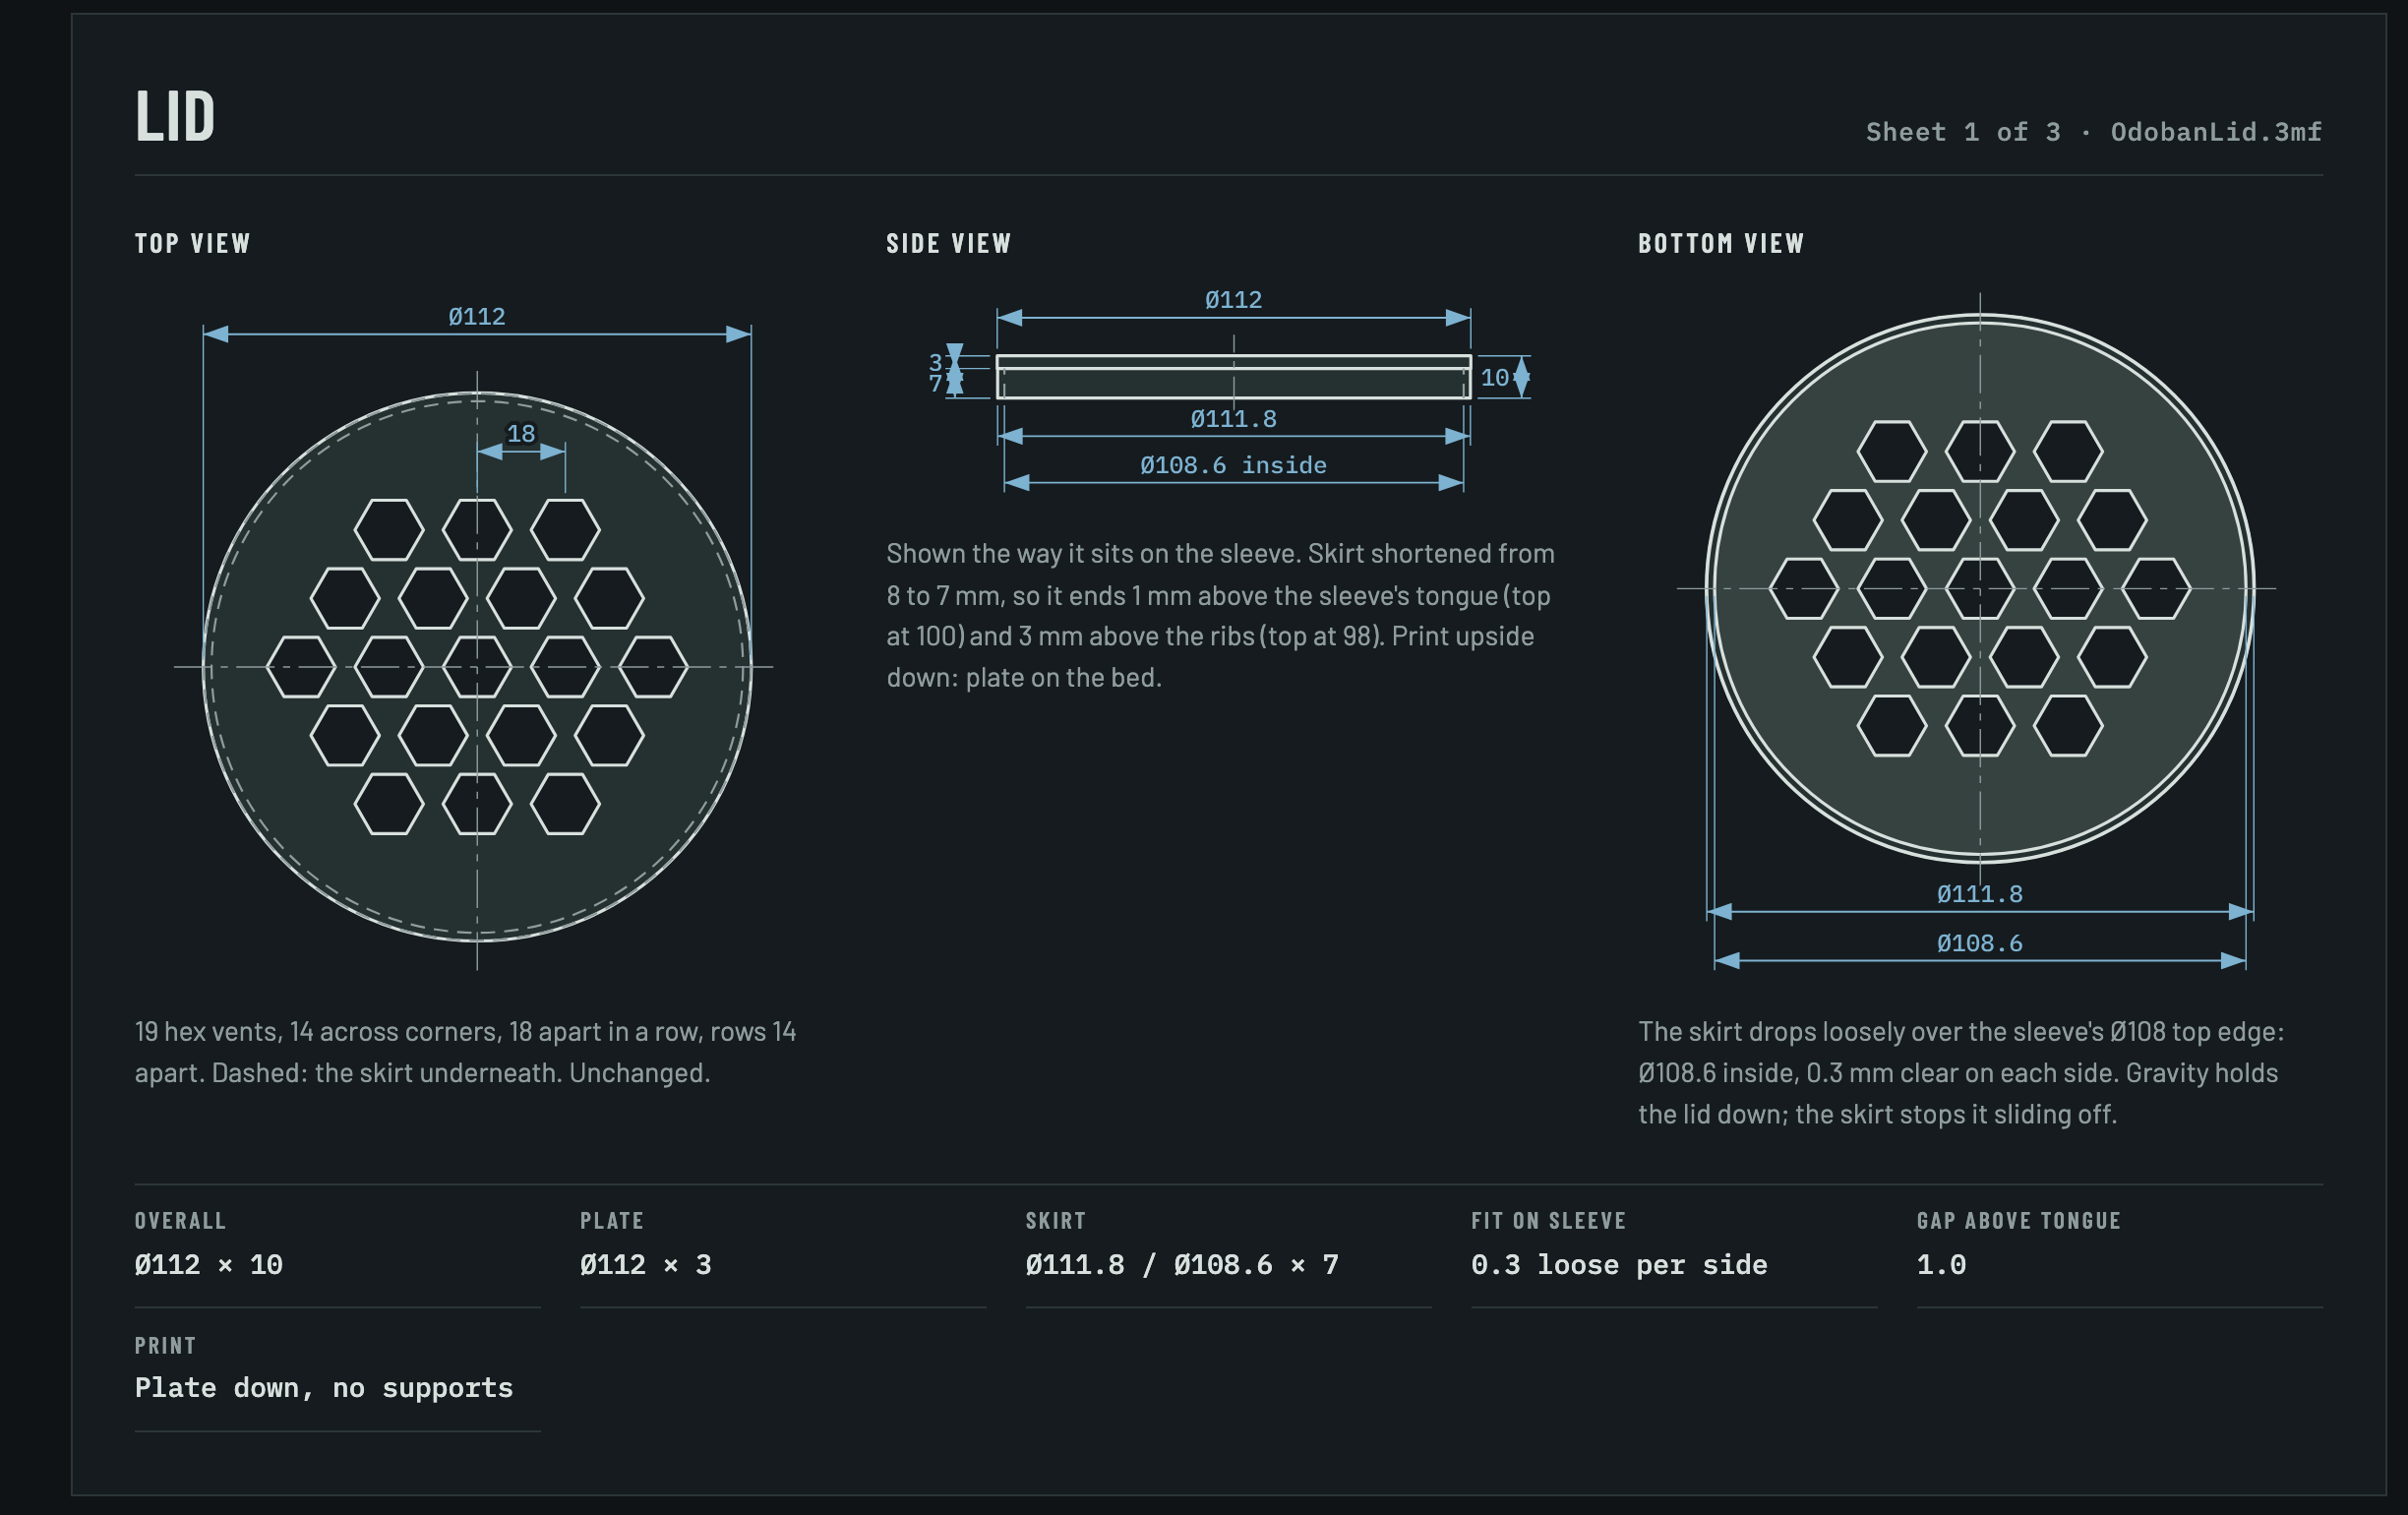Viewport: 2408px width, 1515px height.
Task: Click the 'skirt drops loosely' caption paragraph
Action: click(x=1960, y=1073)
